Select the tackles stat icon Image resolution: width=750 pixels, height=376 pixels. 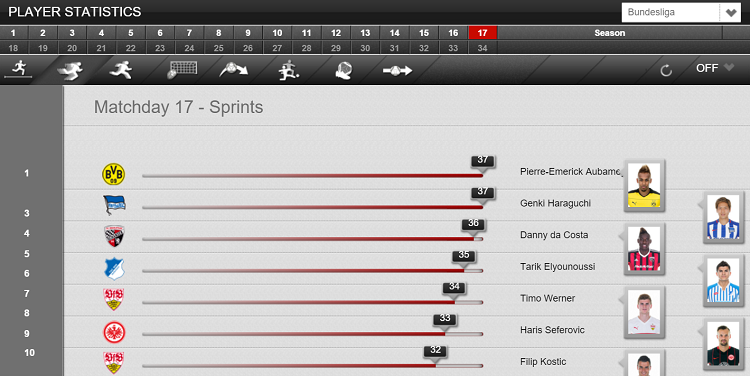(288, 70)
